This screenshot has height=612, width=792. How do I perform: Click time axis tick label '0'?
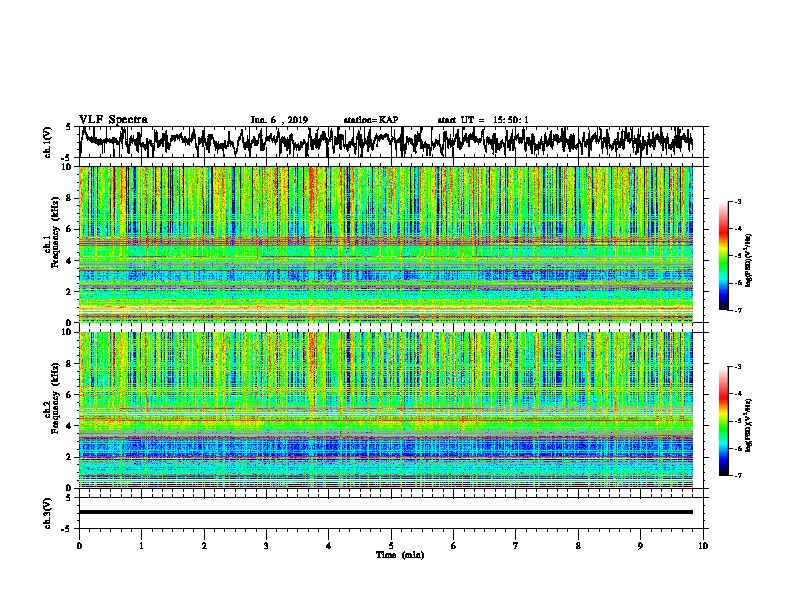coord(79,546)
